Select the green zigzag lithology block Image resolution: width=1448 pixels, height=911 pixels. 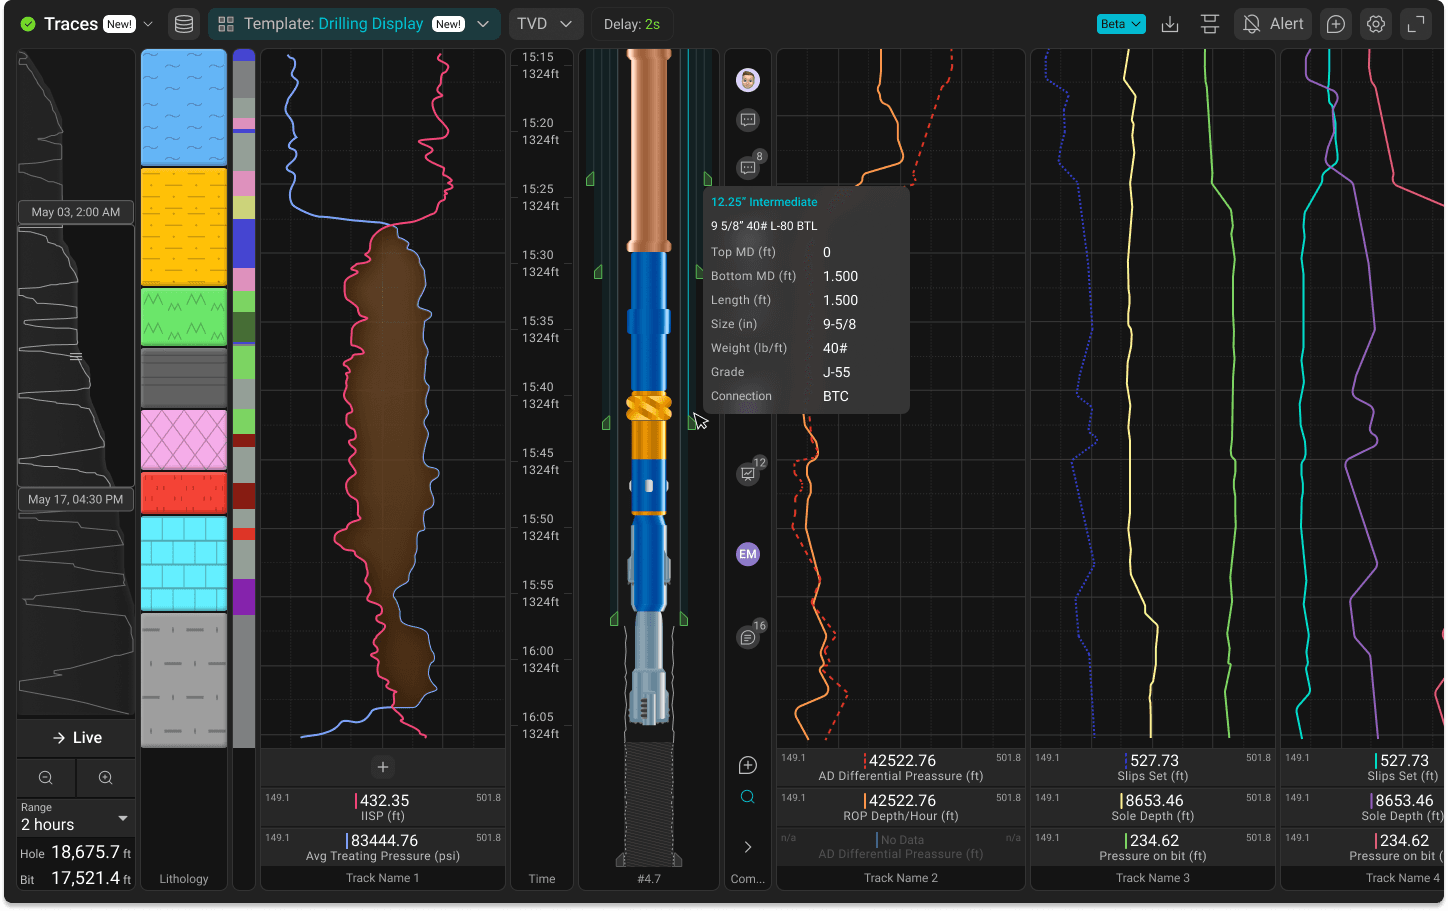coord(184,317)
